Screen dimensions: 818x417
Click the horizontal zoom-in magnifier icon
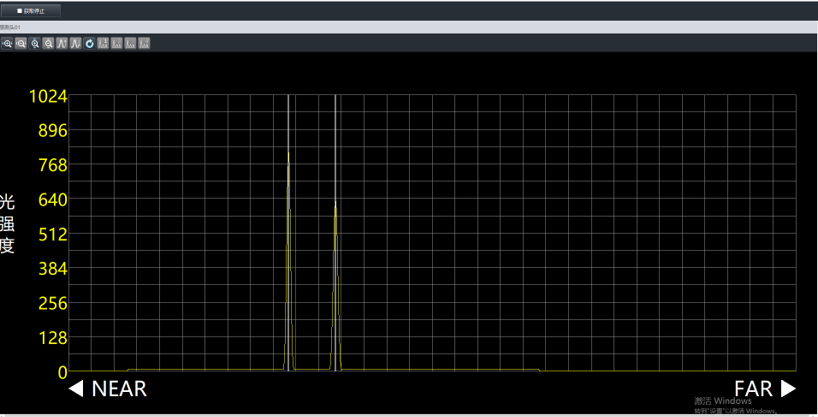coord(7,44)
